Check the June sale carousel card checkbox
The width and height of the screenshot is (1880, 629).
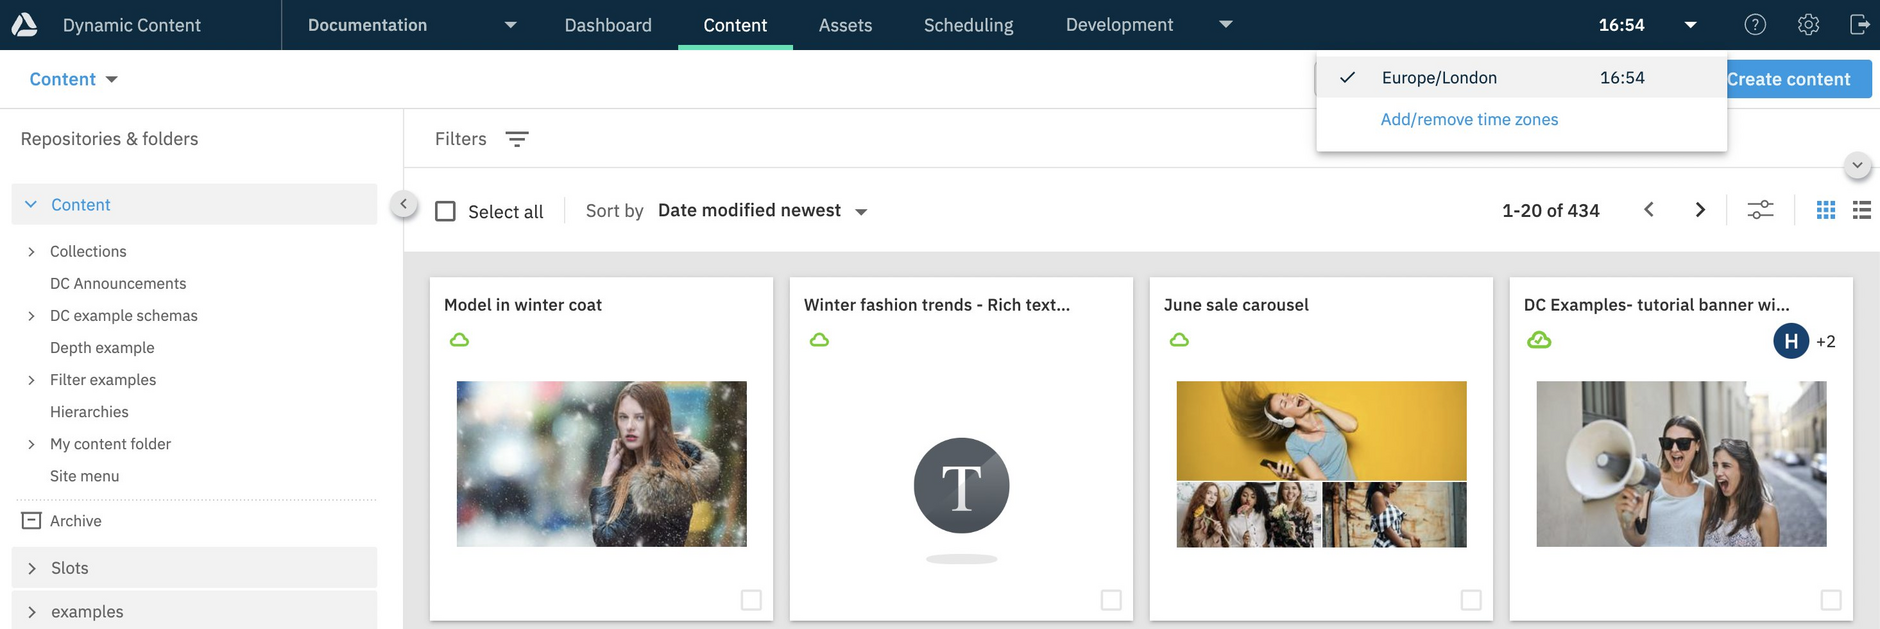(x=1471, y=600)
